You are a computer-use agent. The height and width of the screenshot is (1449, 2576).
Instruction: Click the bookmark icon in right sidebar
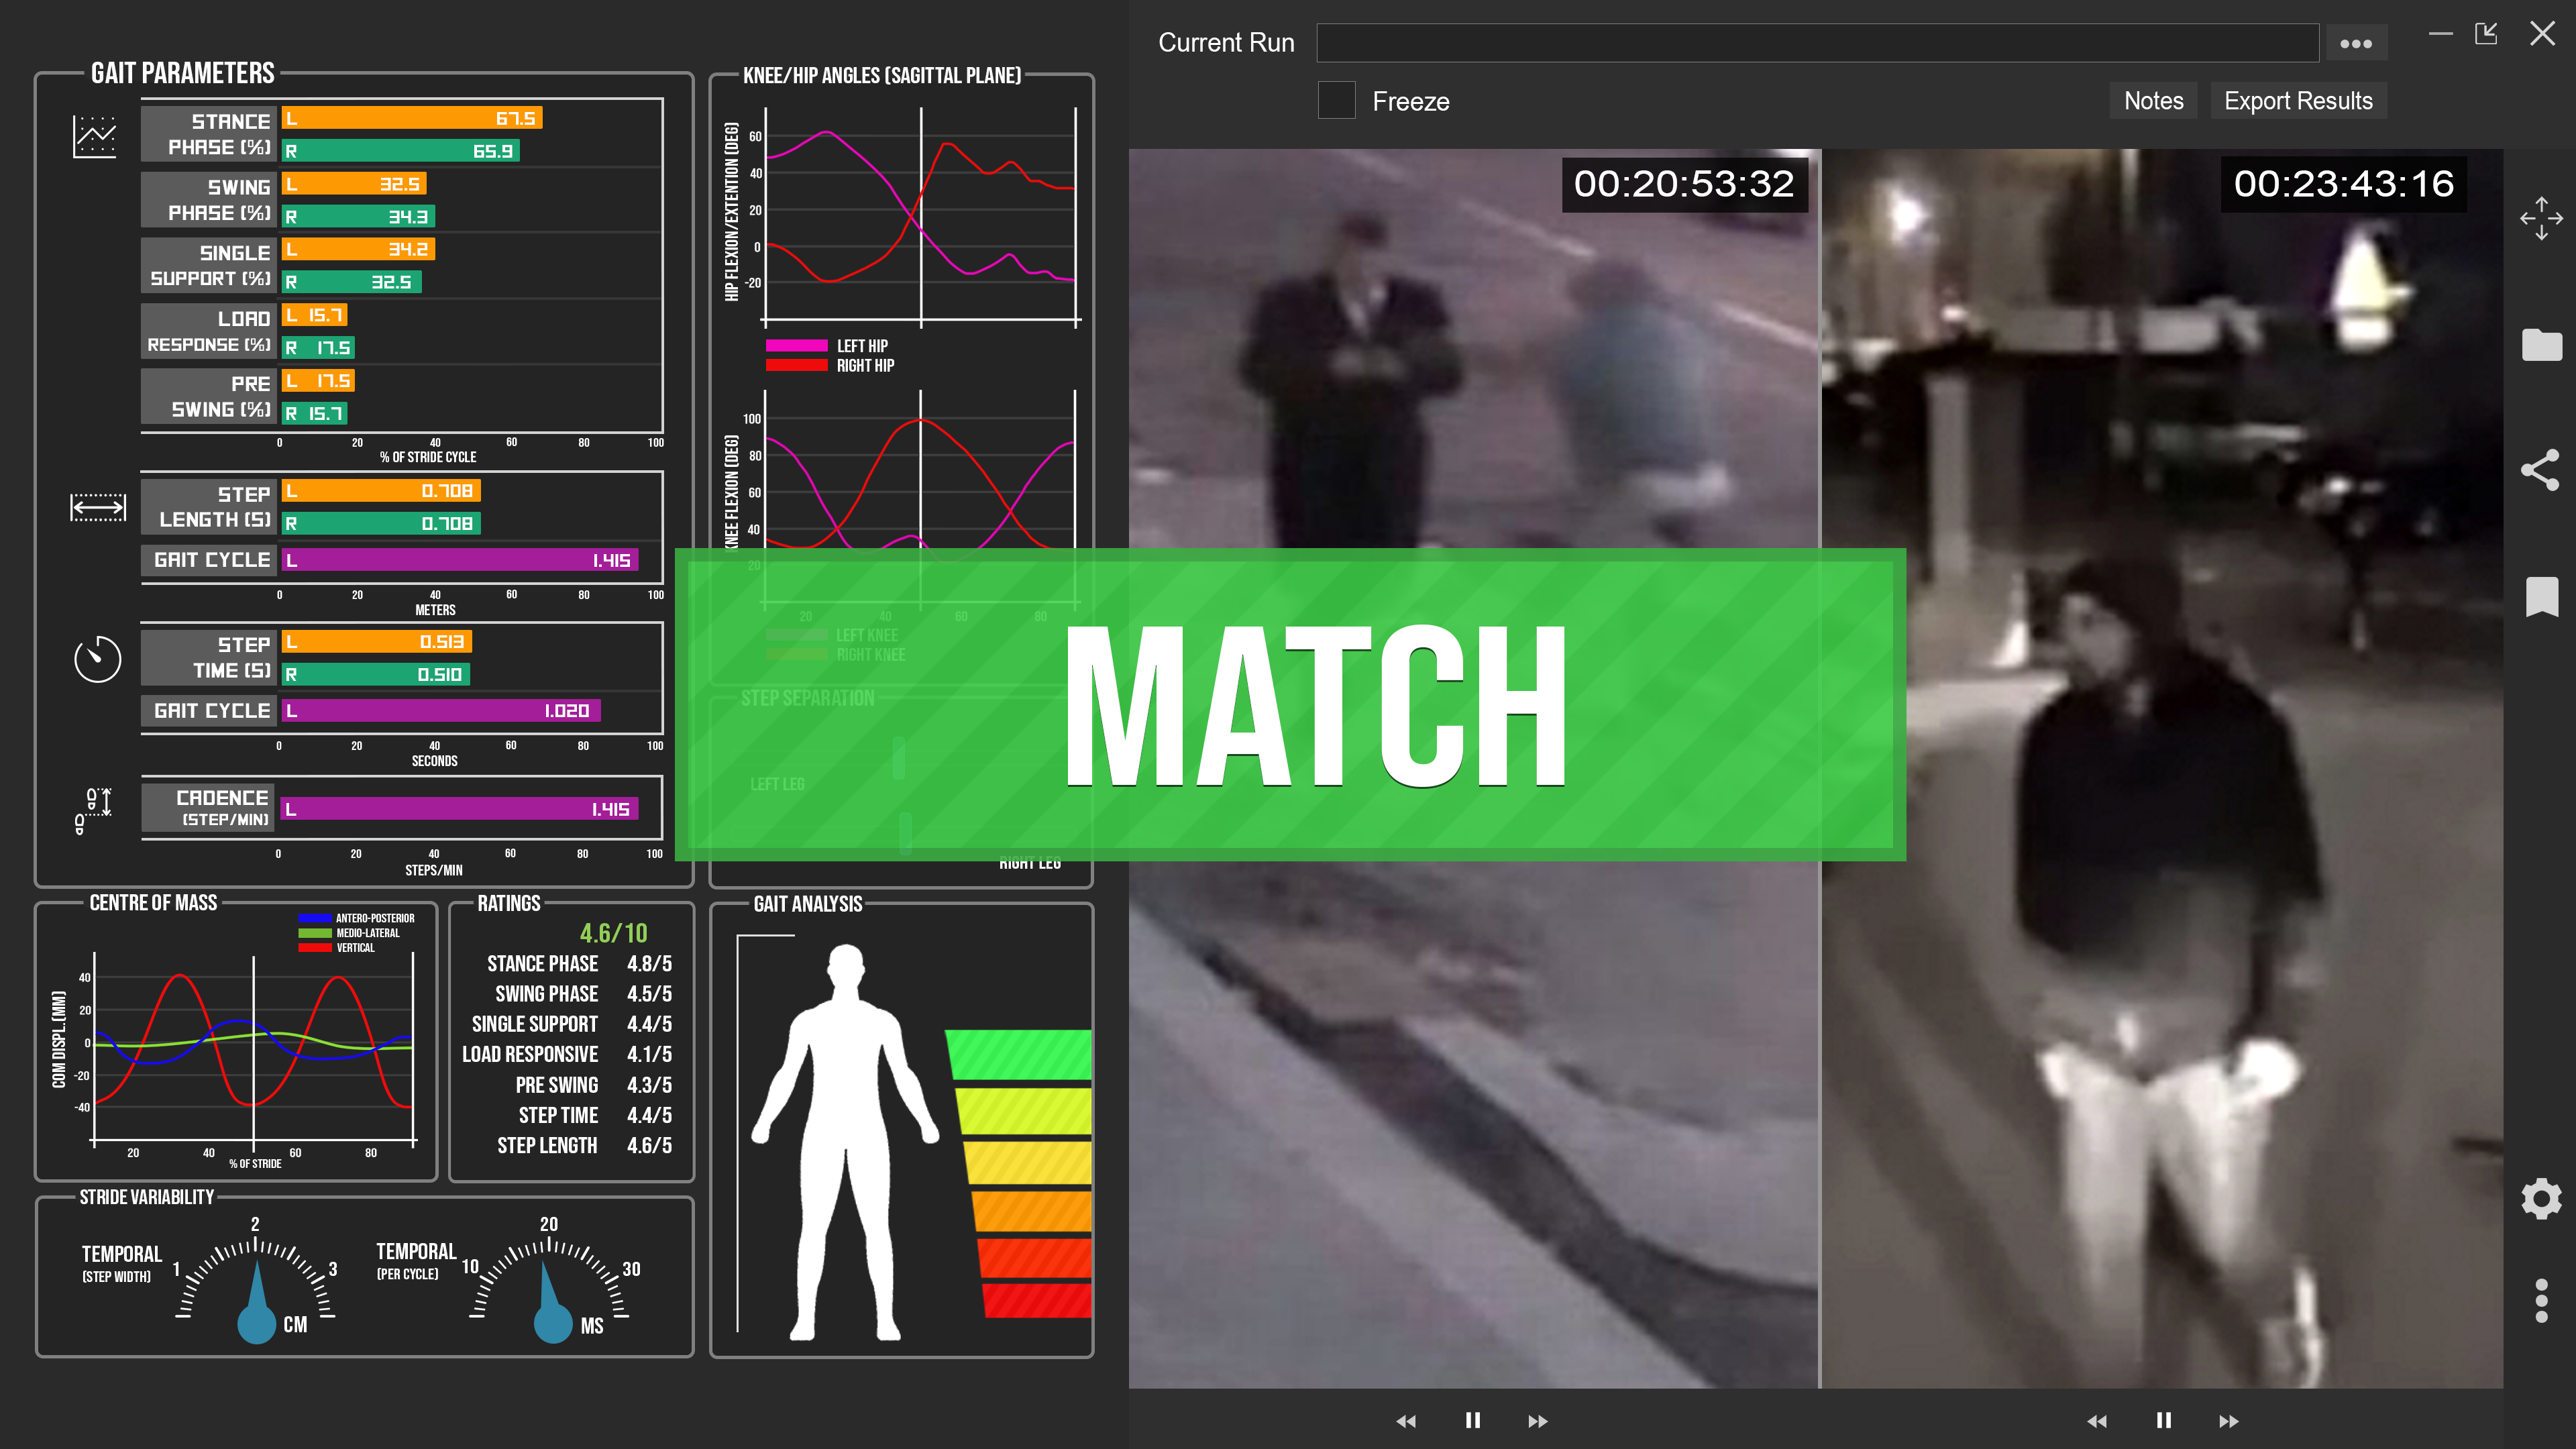[2541, 597]
